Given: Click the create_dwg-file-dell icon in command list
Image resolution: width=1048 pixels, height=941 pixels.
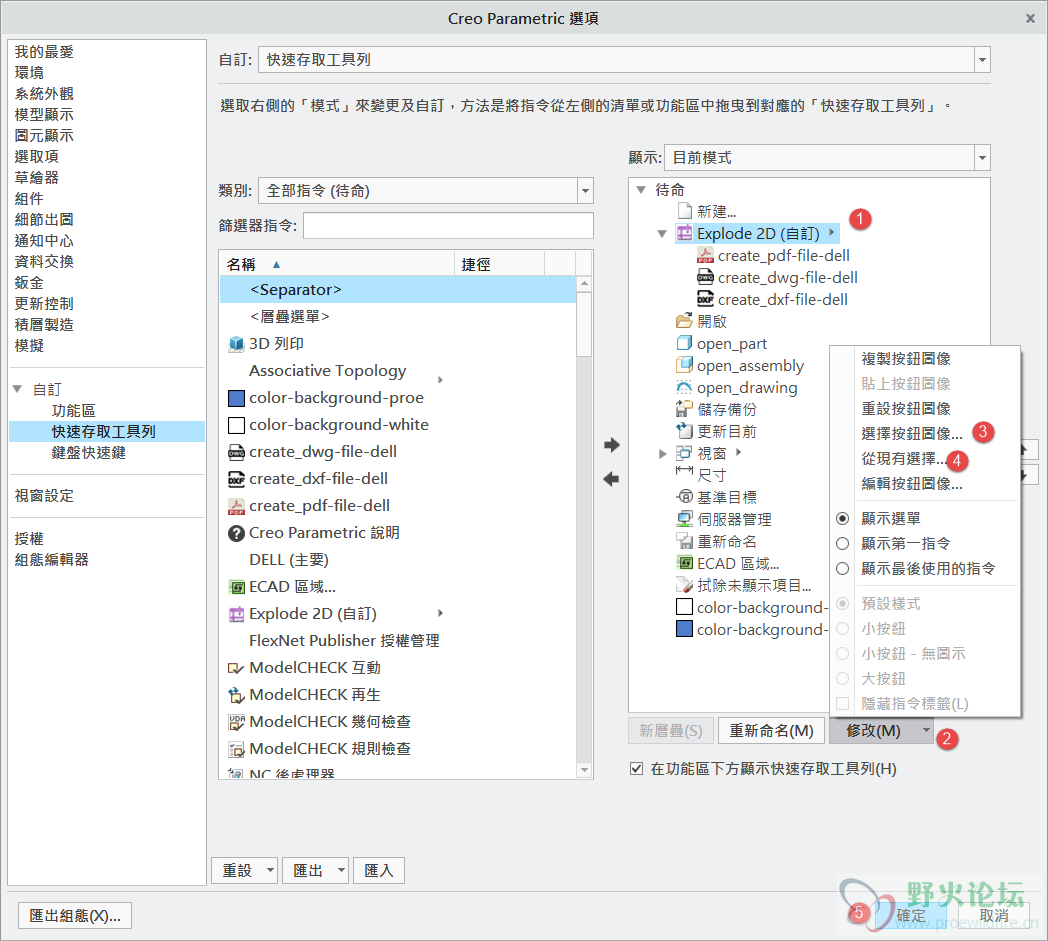Looking at the screenshot, I should pyautogui.click(x=237, y=452).
